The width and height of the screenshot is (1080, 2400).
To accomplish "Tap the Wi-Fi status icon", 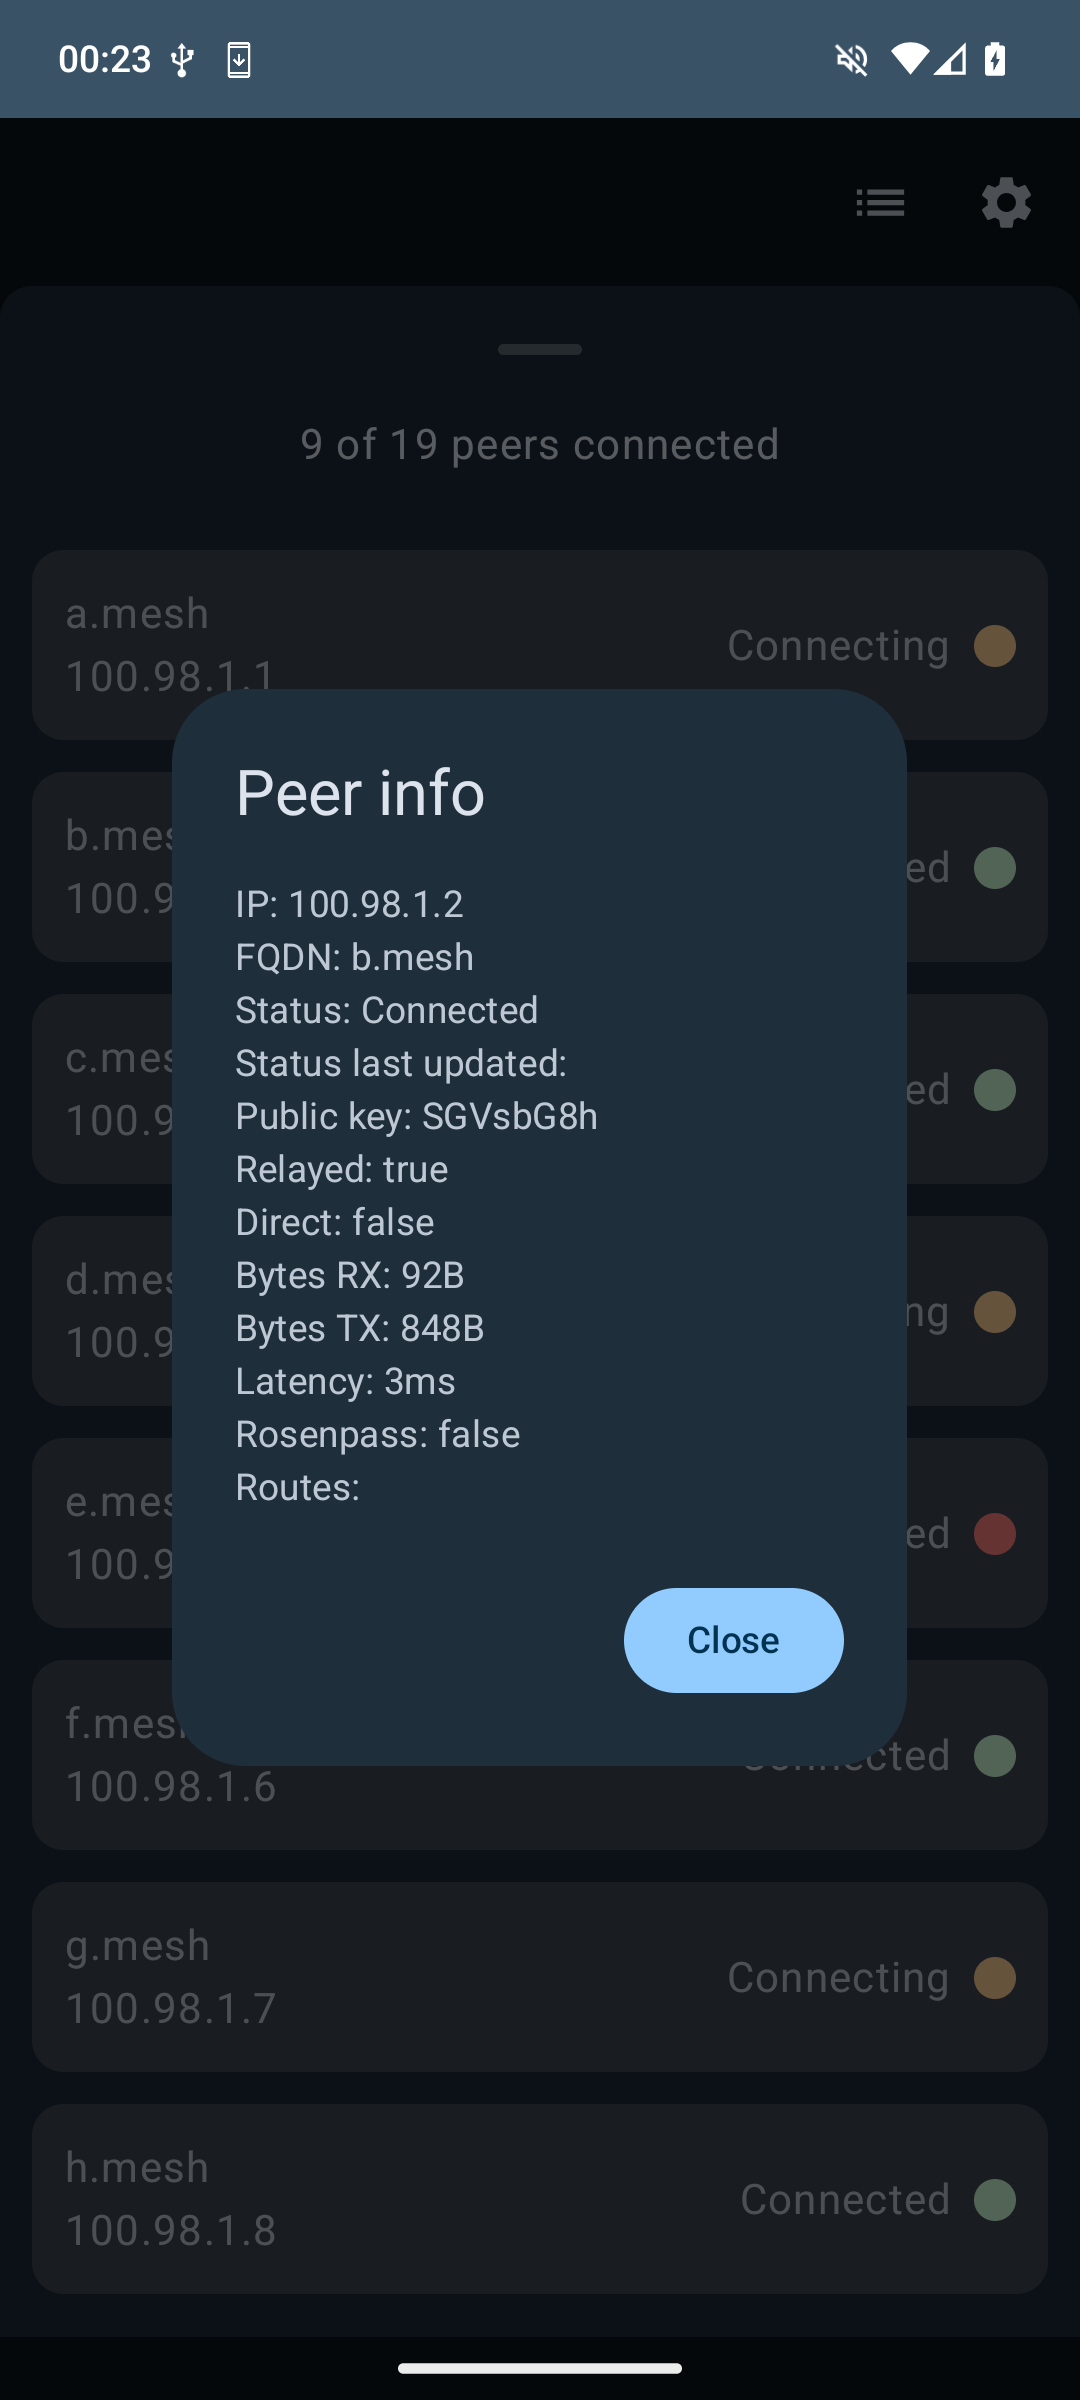I will click(x=908, y=60).
